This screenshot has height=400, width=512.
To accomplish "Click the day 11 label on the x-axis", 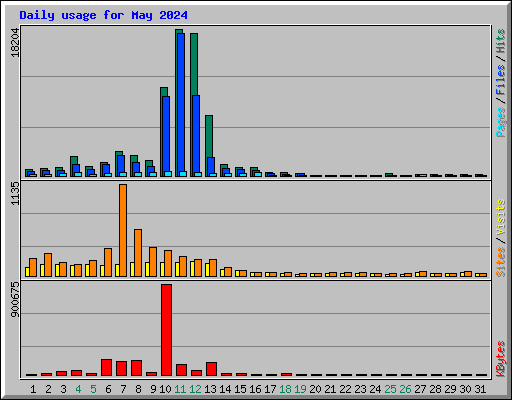I will tap(180, 389).
